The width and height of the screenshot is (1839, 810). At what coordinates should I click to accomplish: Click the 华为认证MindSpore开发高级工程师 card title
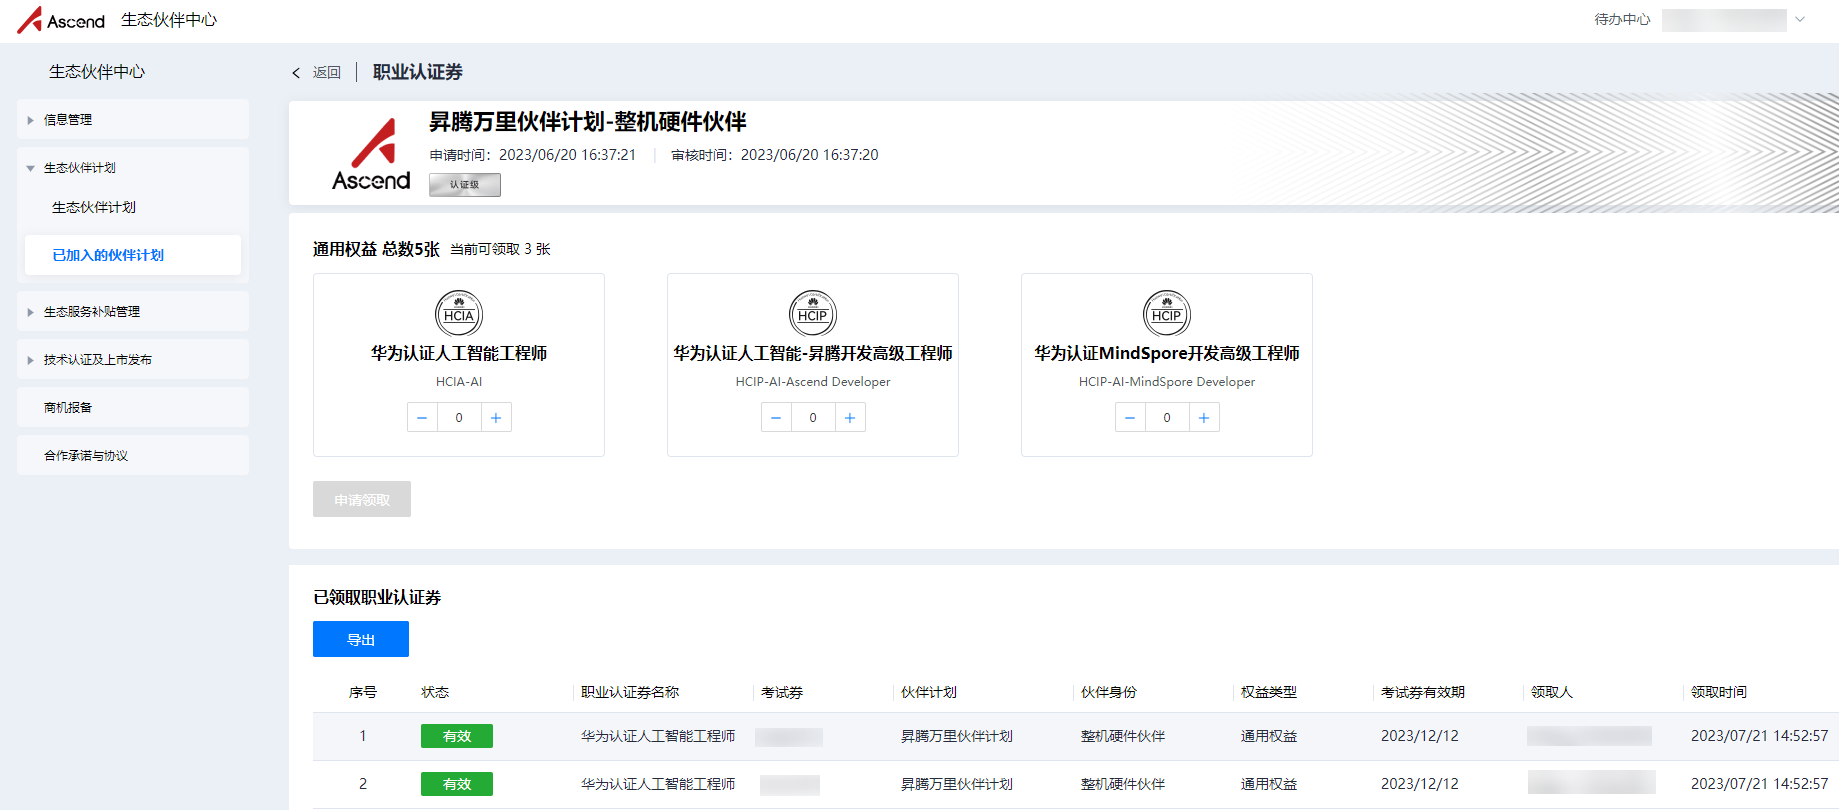(1167, 353)
